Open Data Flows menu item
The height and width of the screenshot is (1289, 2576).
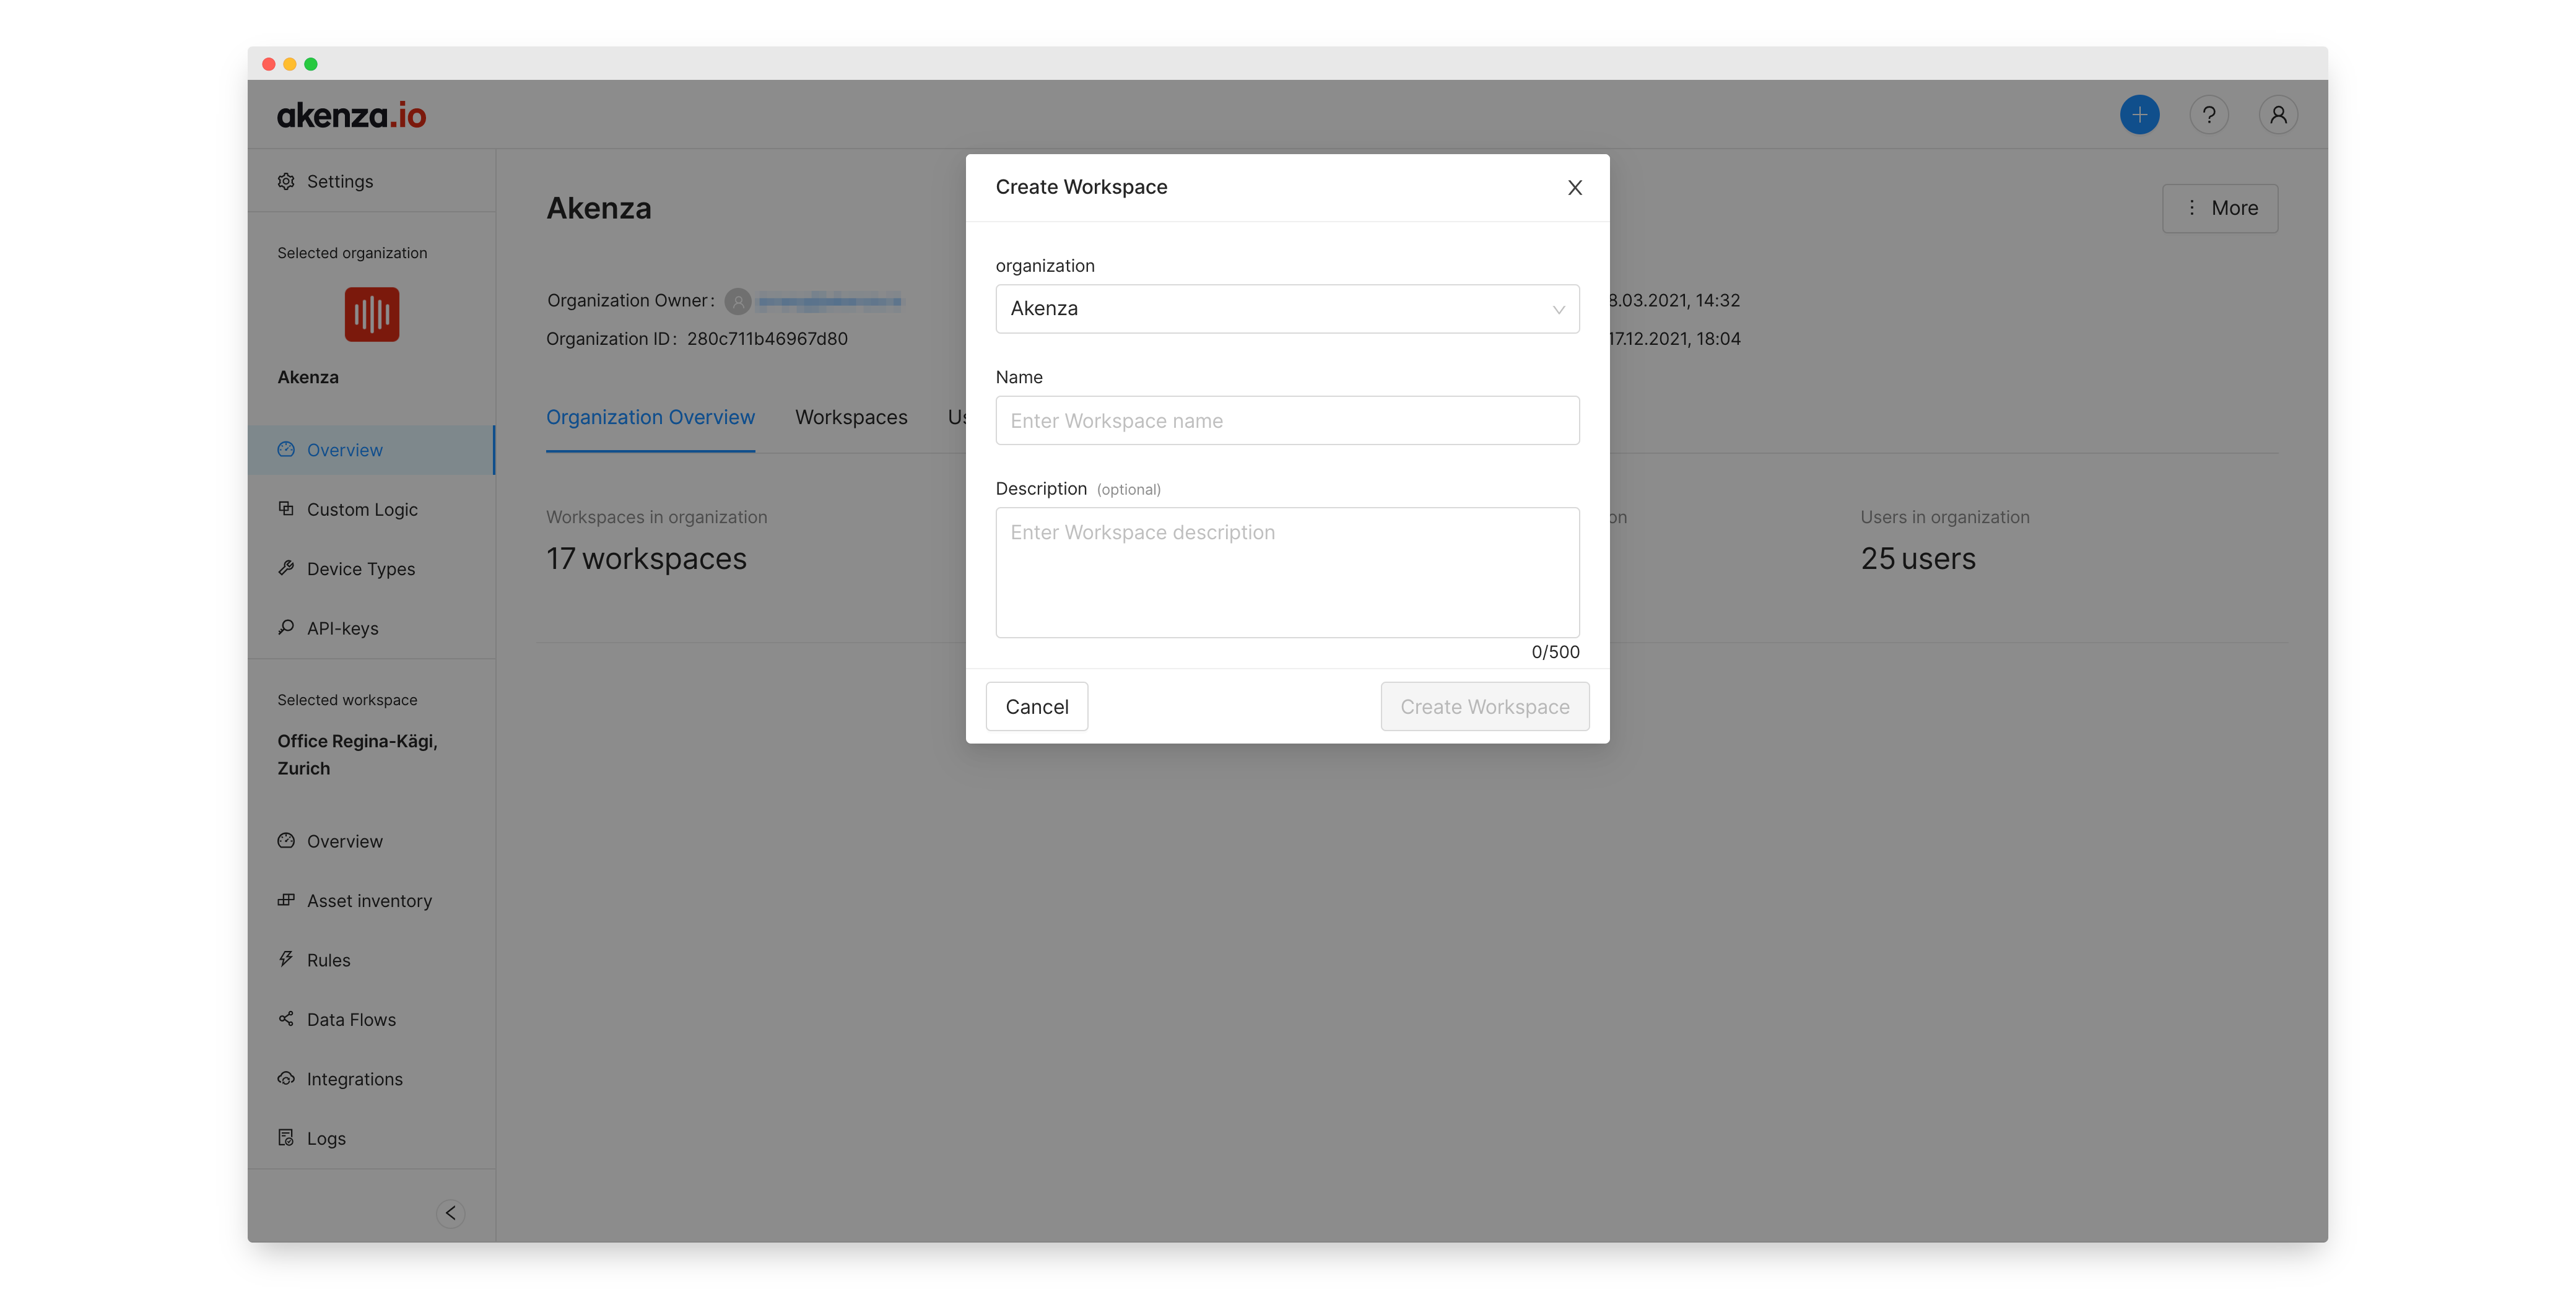click(x=371, y=1019)
